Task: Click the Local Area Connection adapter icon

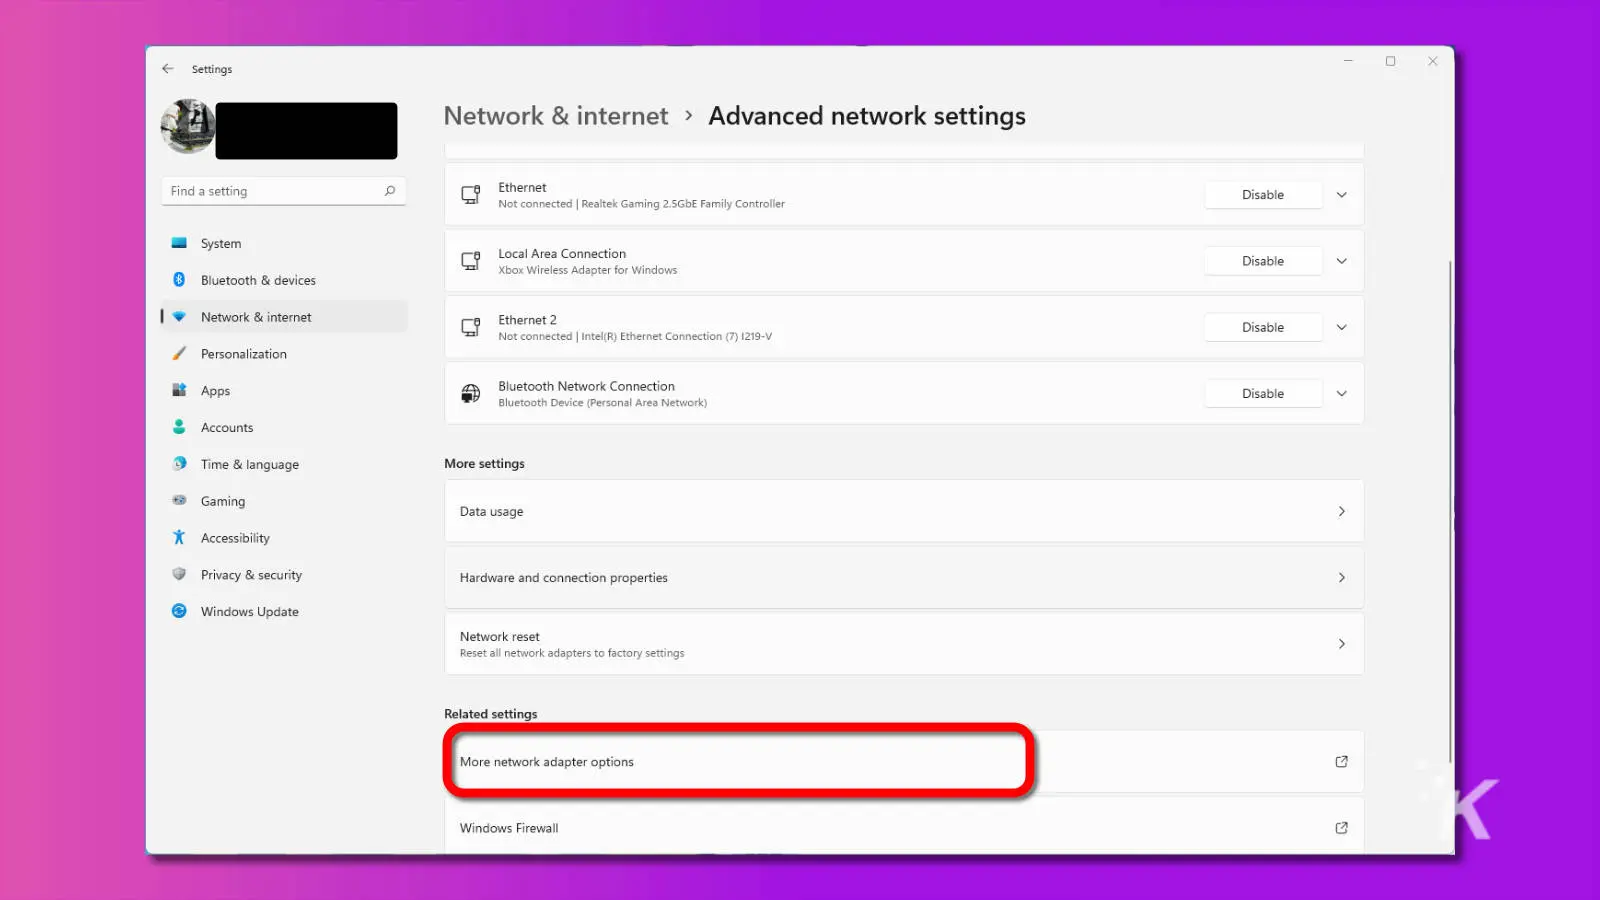Action: click(470, 261)
